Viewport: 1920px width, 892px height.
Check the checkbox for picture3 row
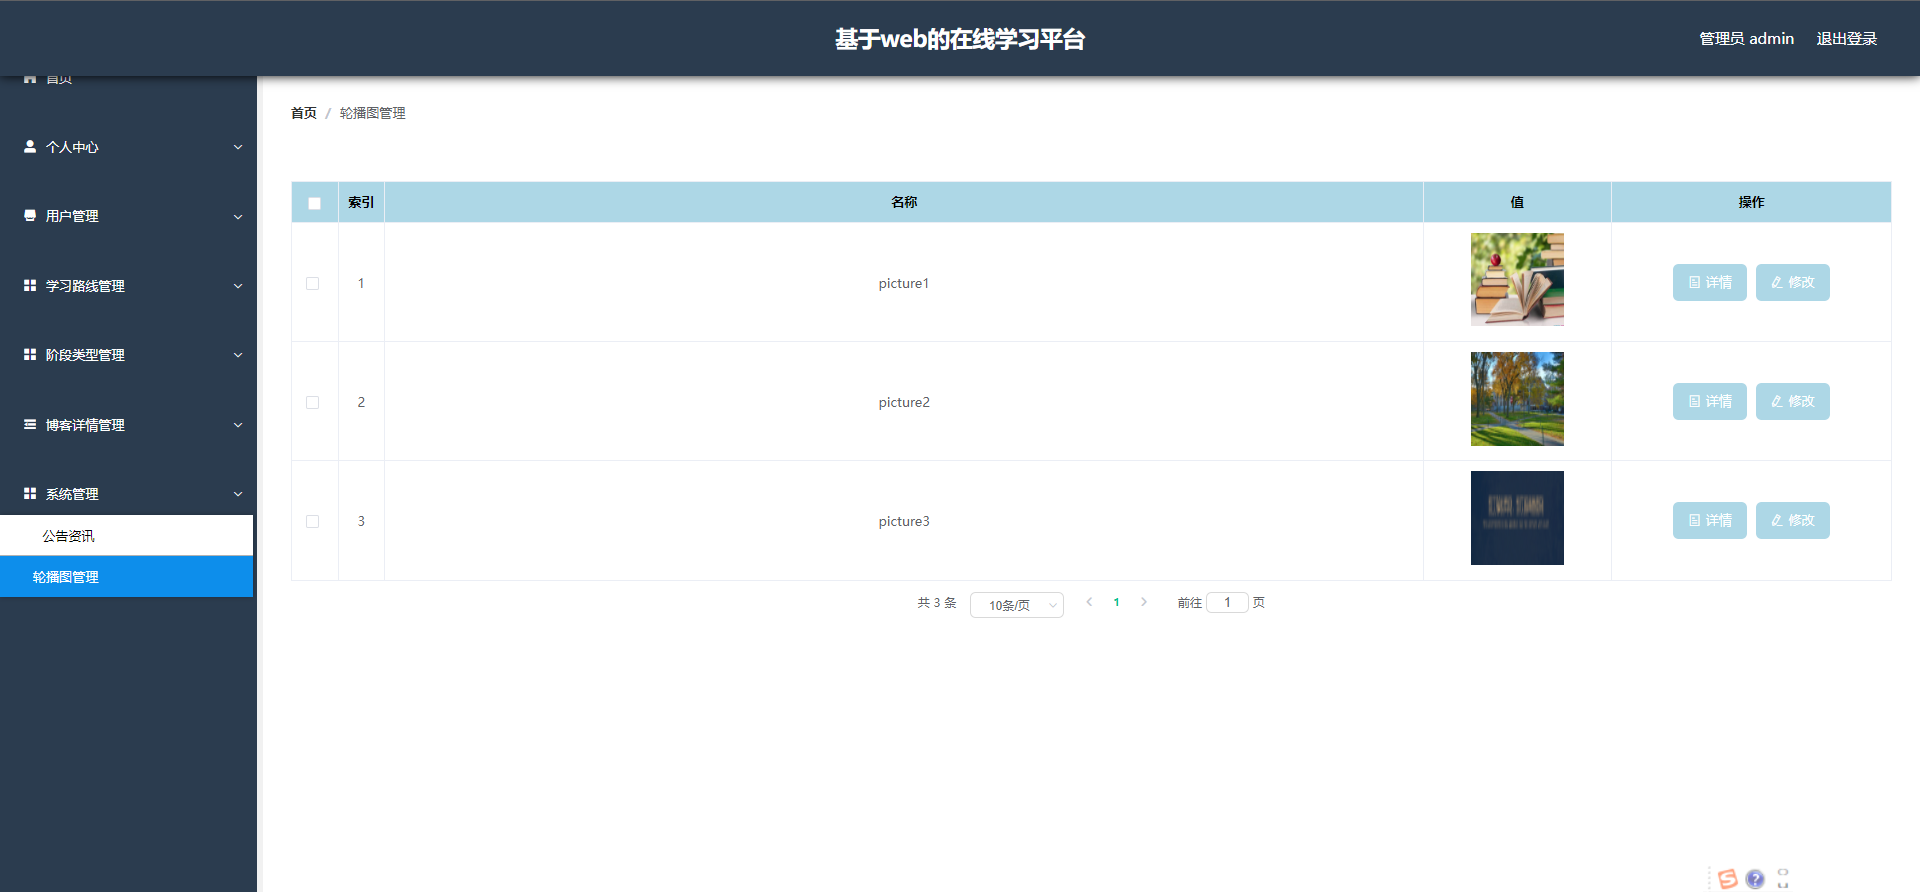(x=313, y=522)
